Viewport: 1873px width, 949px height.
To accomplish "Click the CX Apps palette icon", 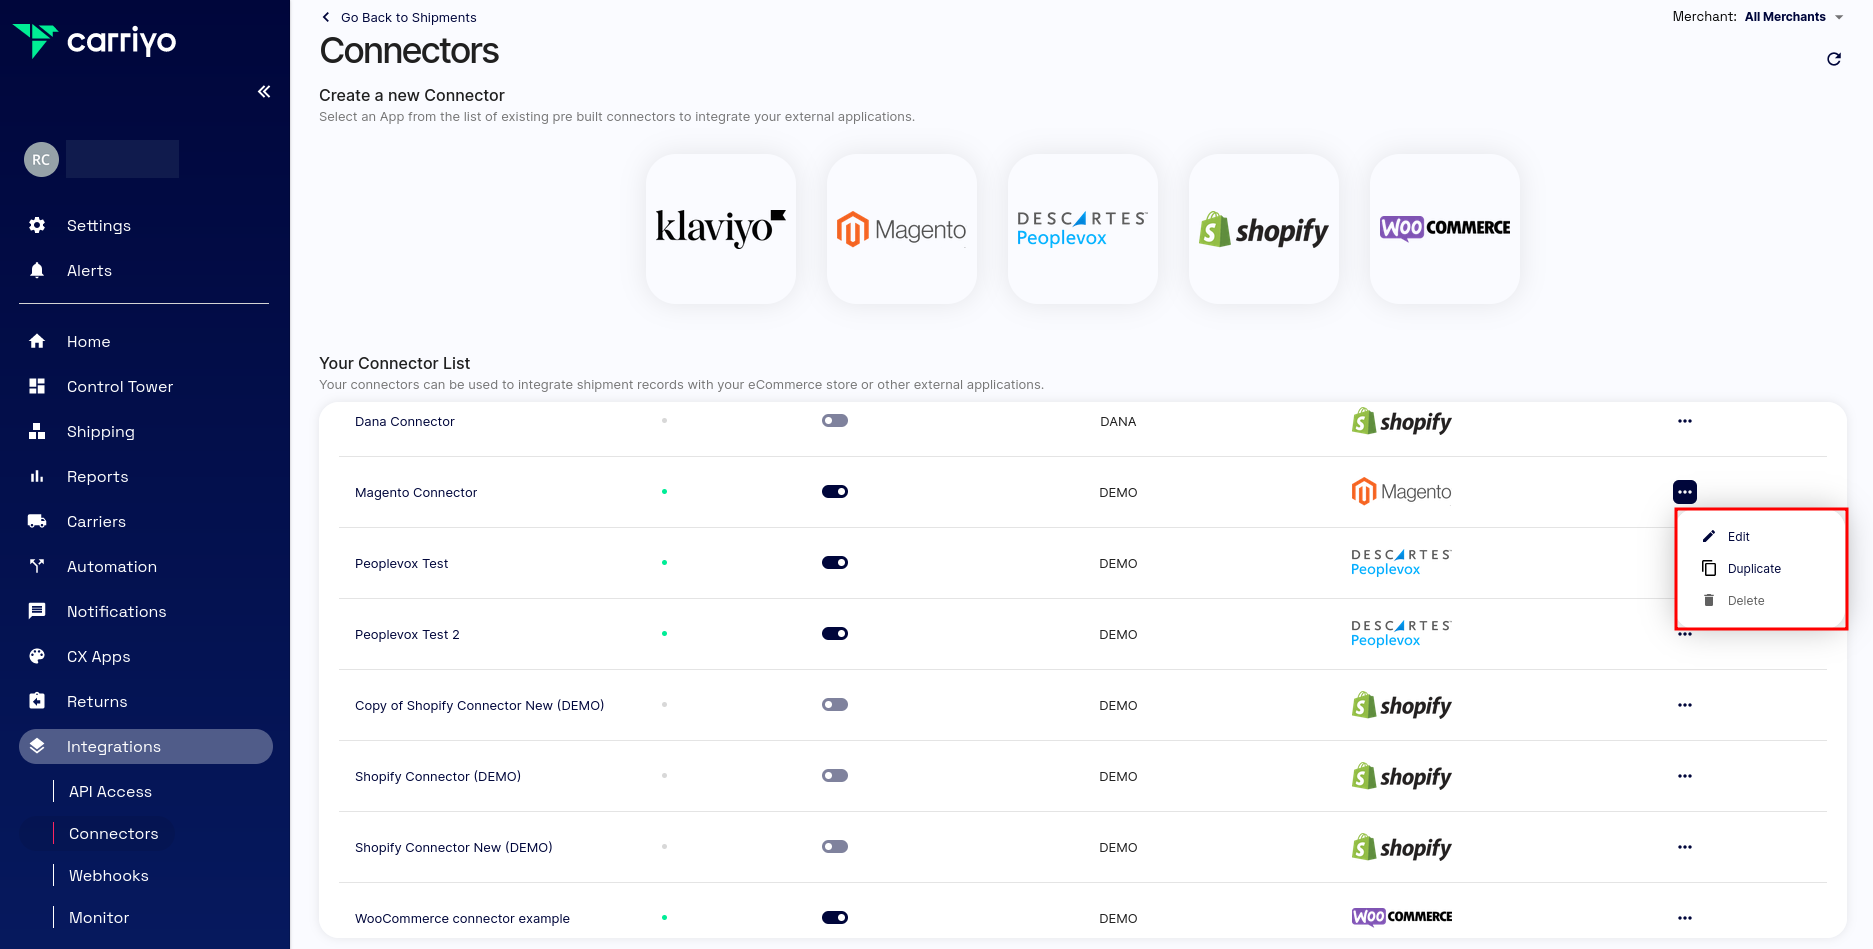I will (37, 656).
